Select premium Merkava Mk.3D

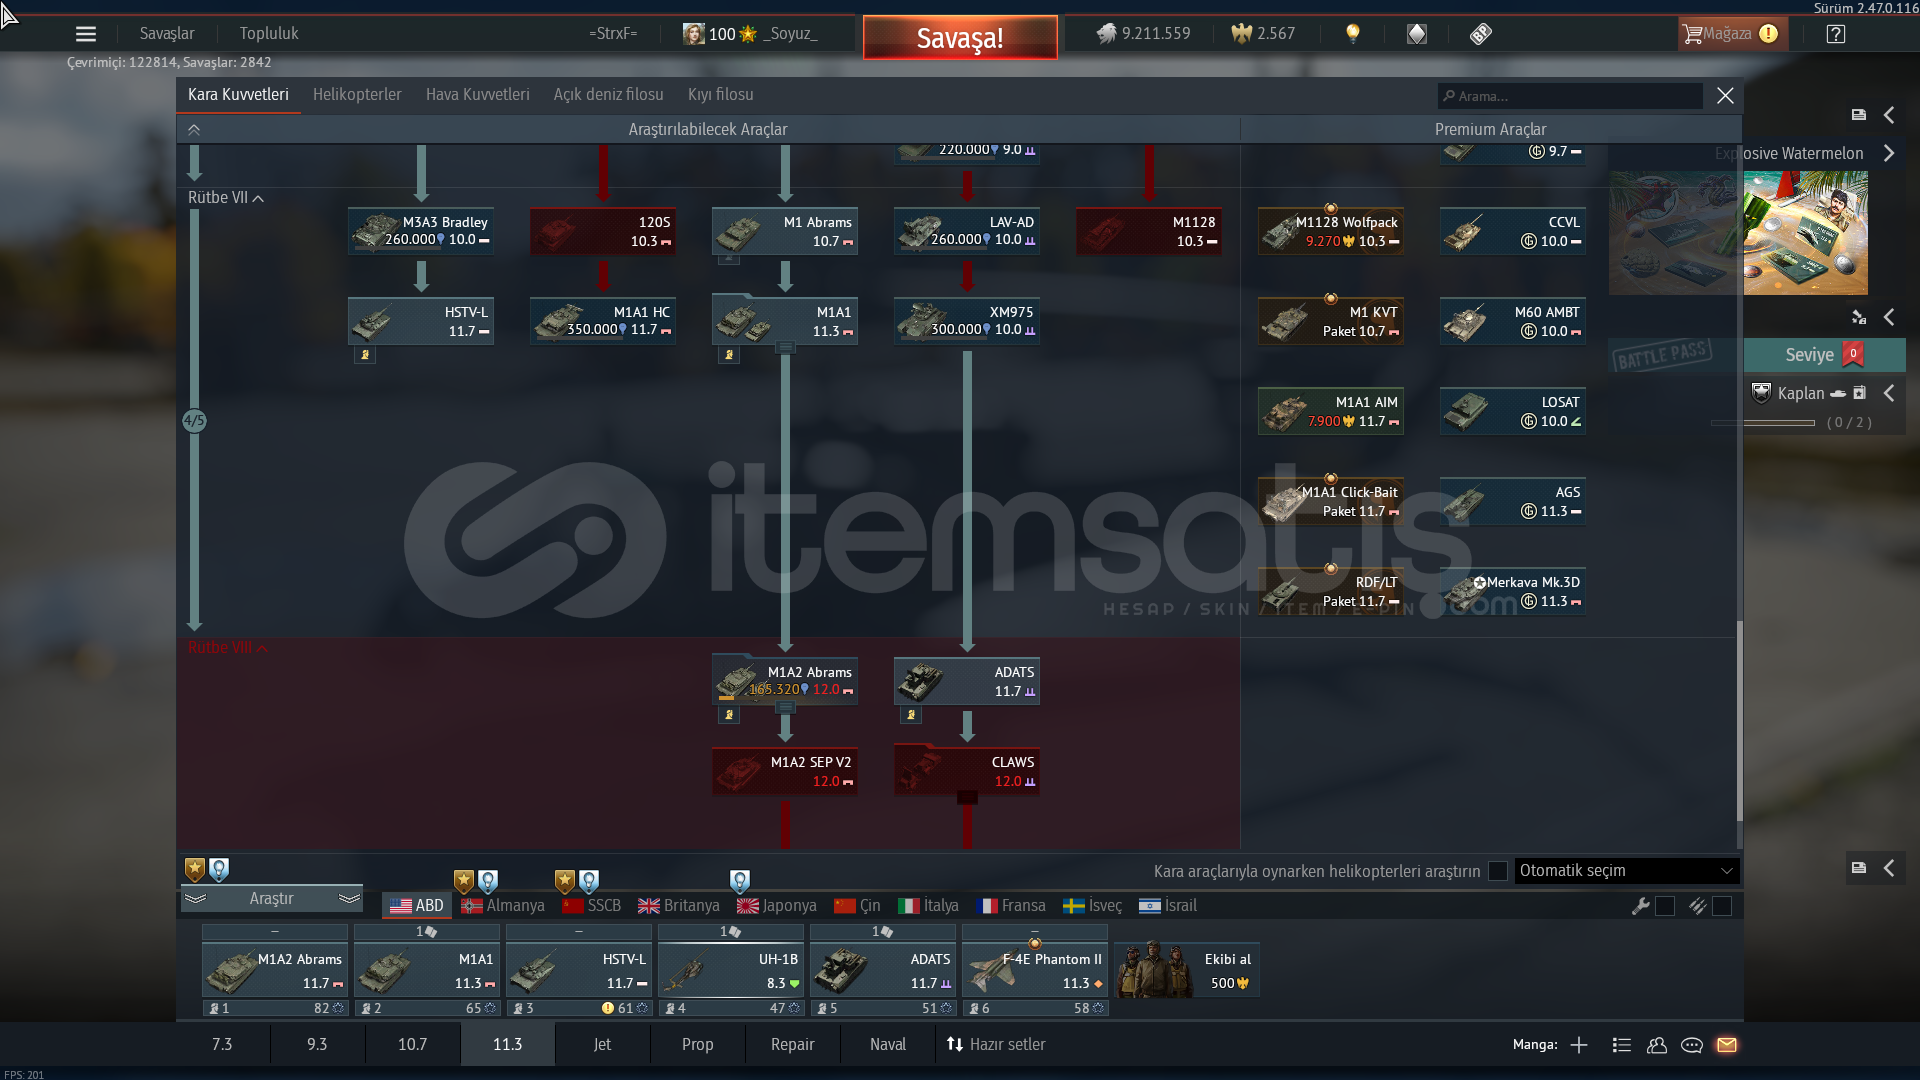(1513, 591)
